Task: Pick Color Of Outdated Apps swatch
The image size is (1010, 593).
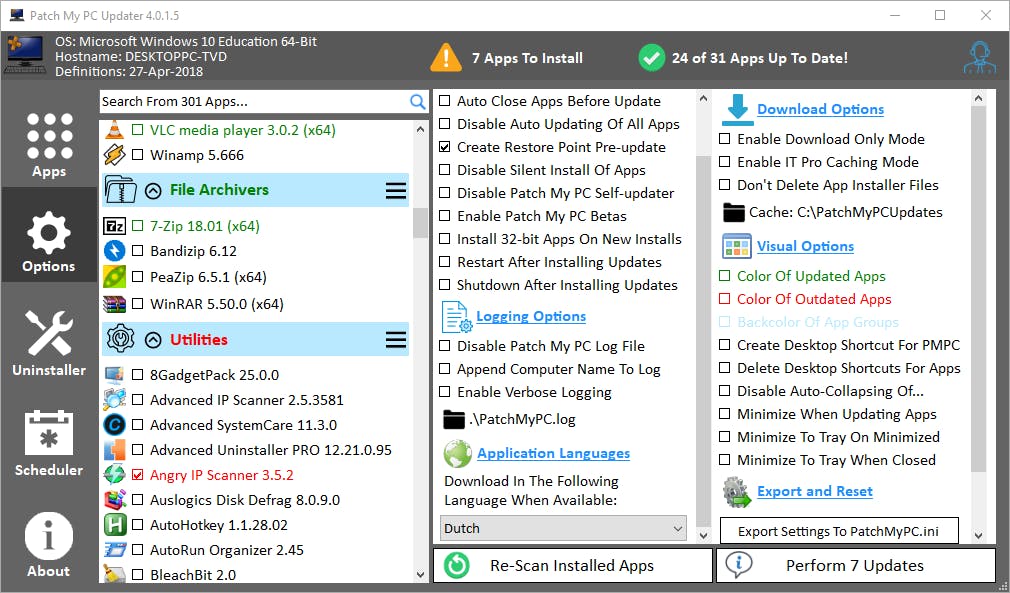Action: point(725,299)
